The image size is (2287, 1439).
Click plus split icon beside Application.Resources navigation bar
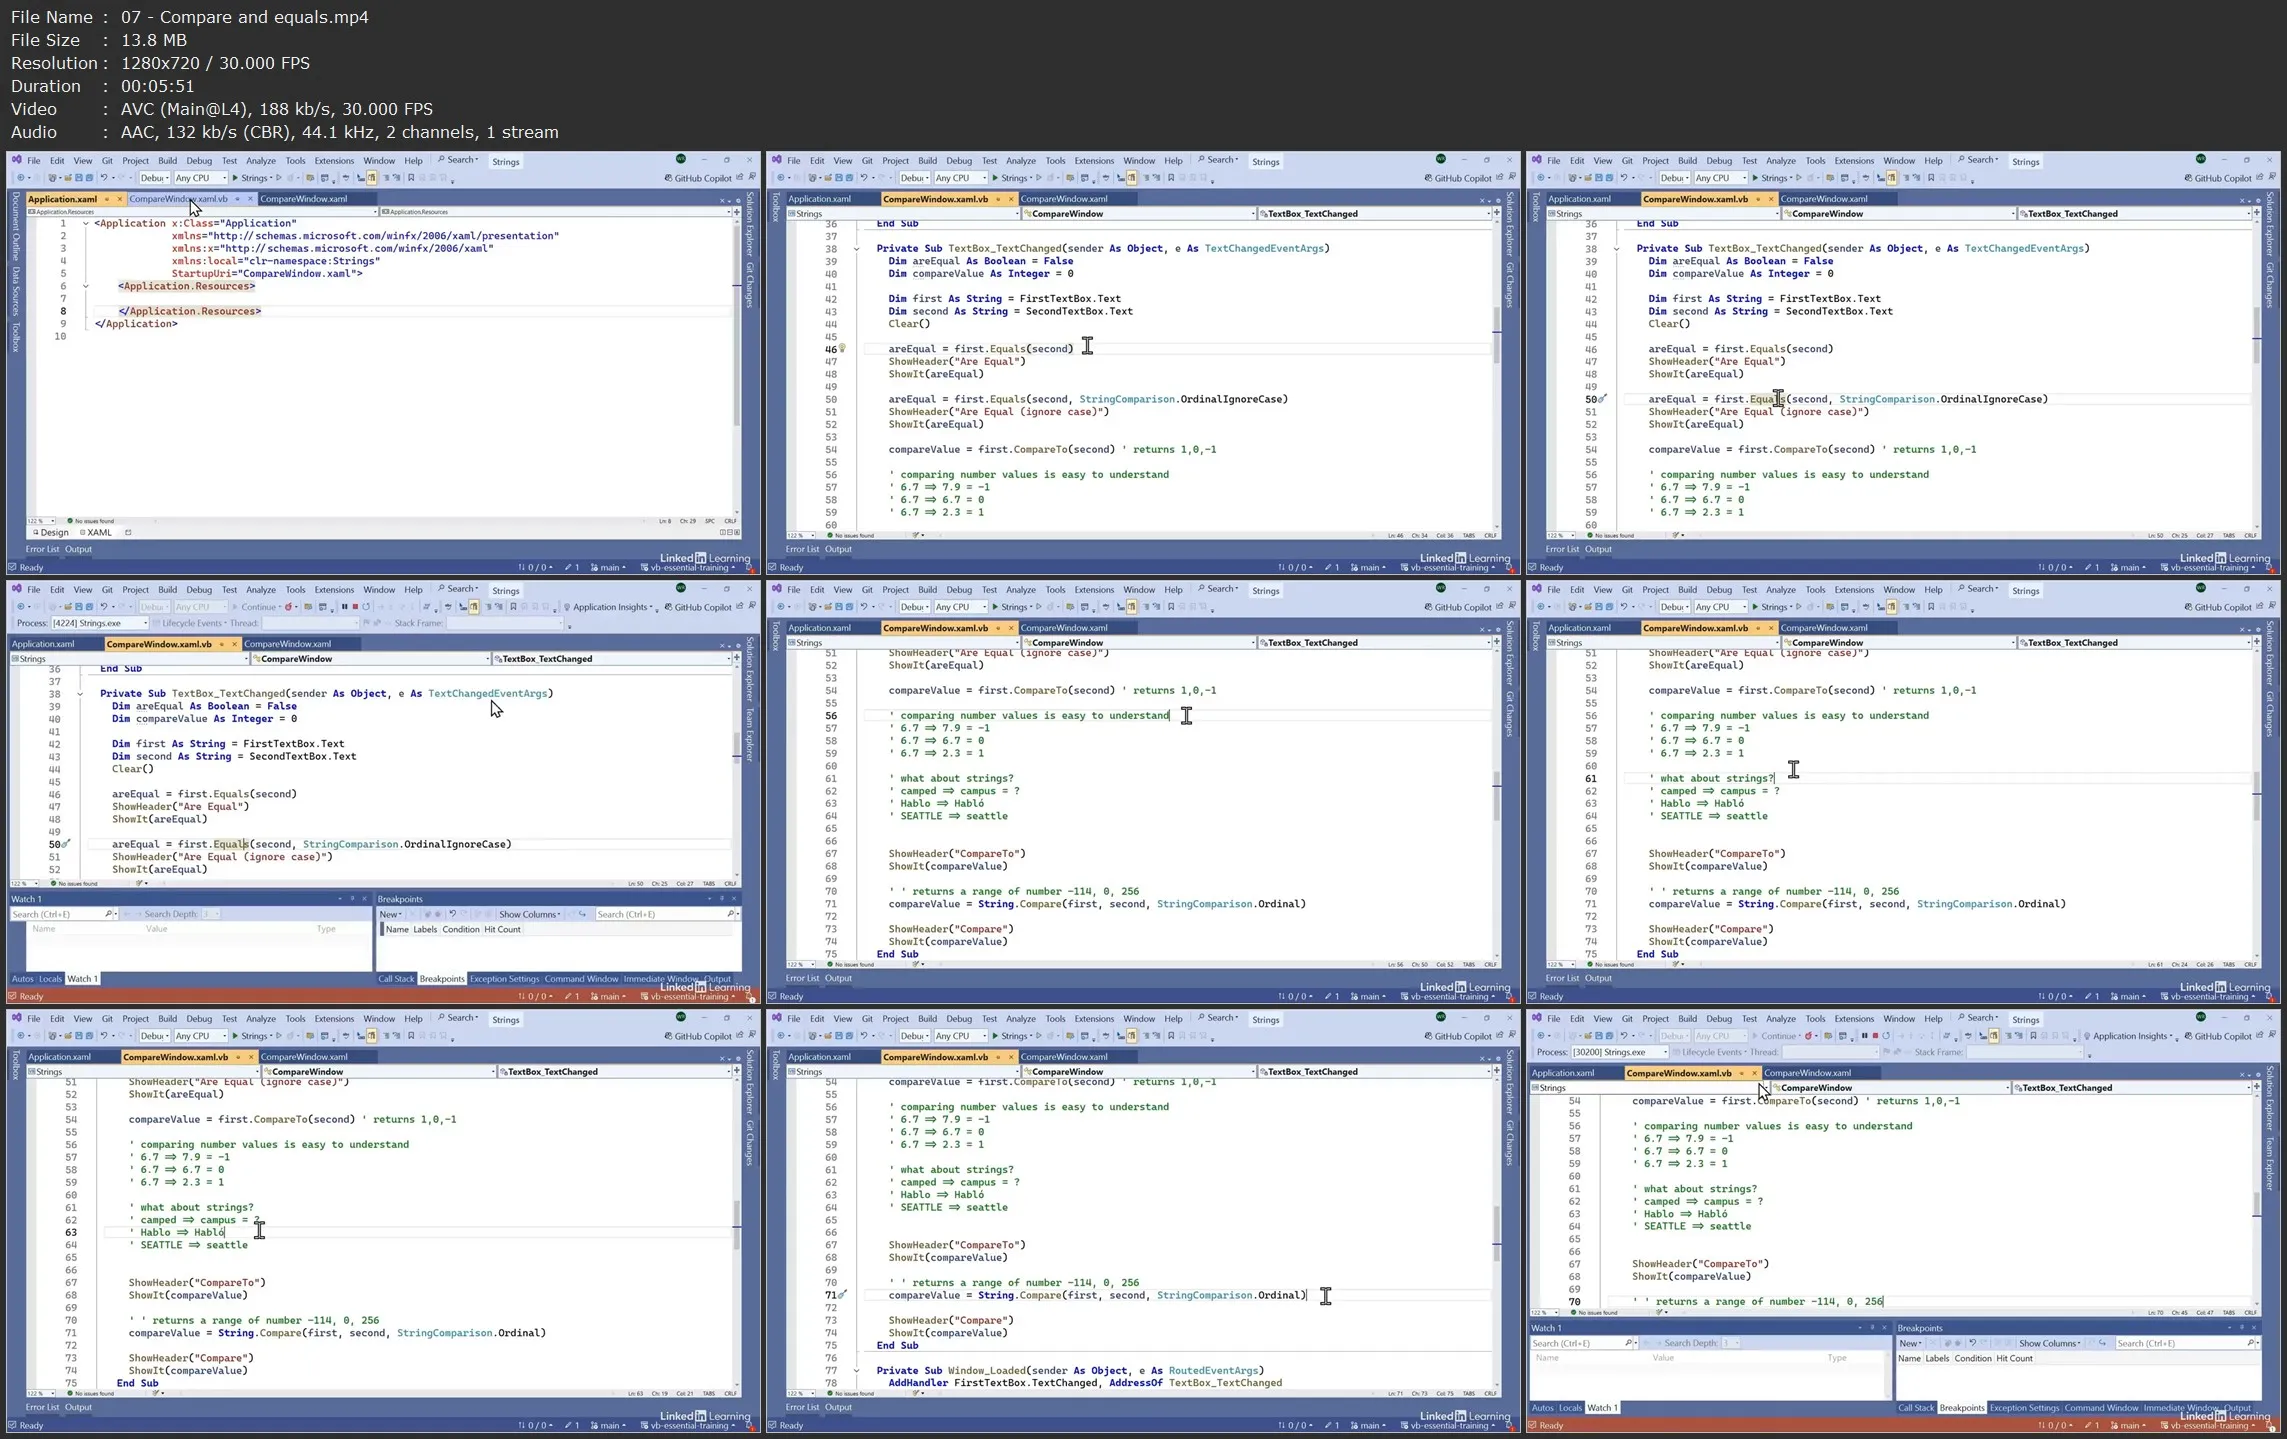[x=737, y=212]
